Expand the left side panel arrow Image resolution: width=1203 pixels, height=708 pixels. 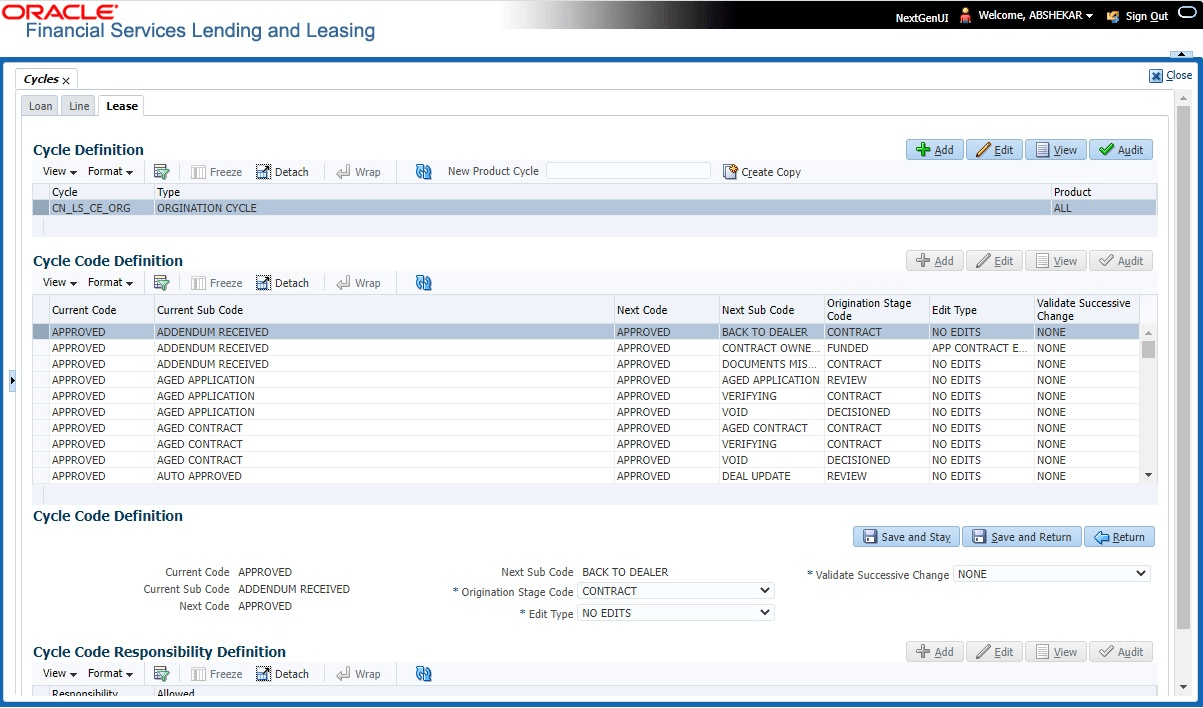[x=13, y=380]
